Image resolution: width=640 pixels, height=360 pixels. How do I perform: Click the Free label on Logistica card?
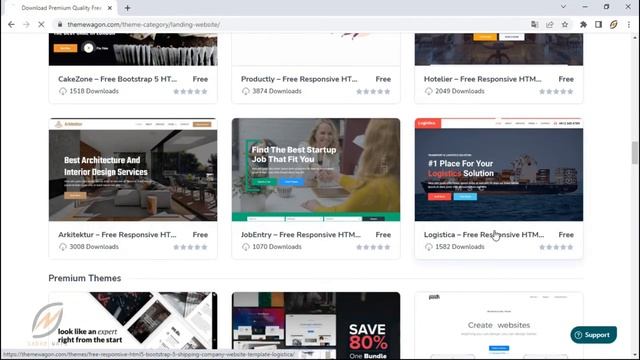(566, 235)
